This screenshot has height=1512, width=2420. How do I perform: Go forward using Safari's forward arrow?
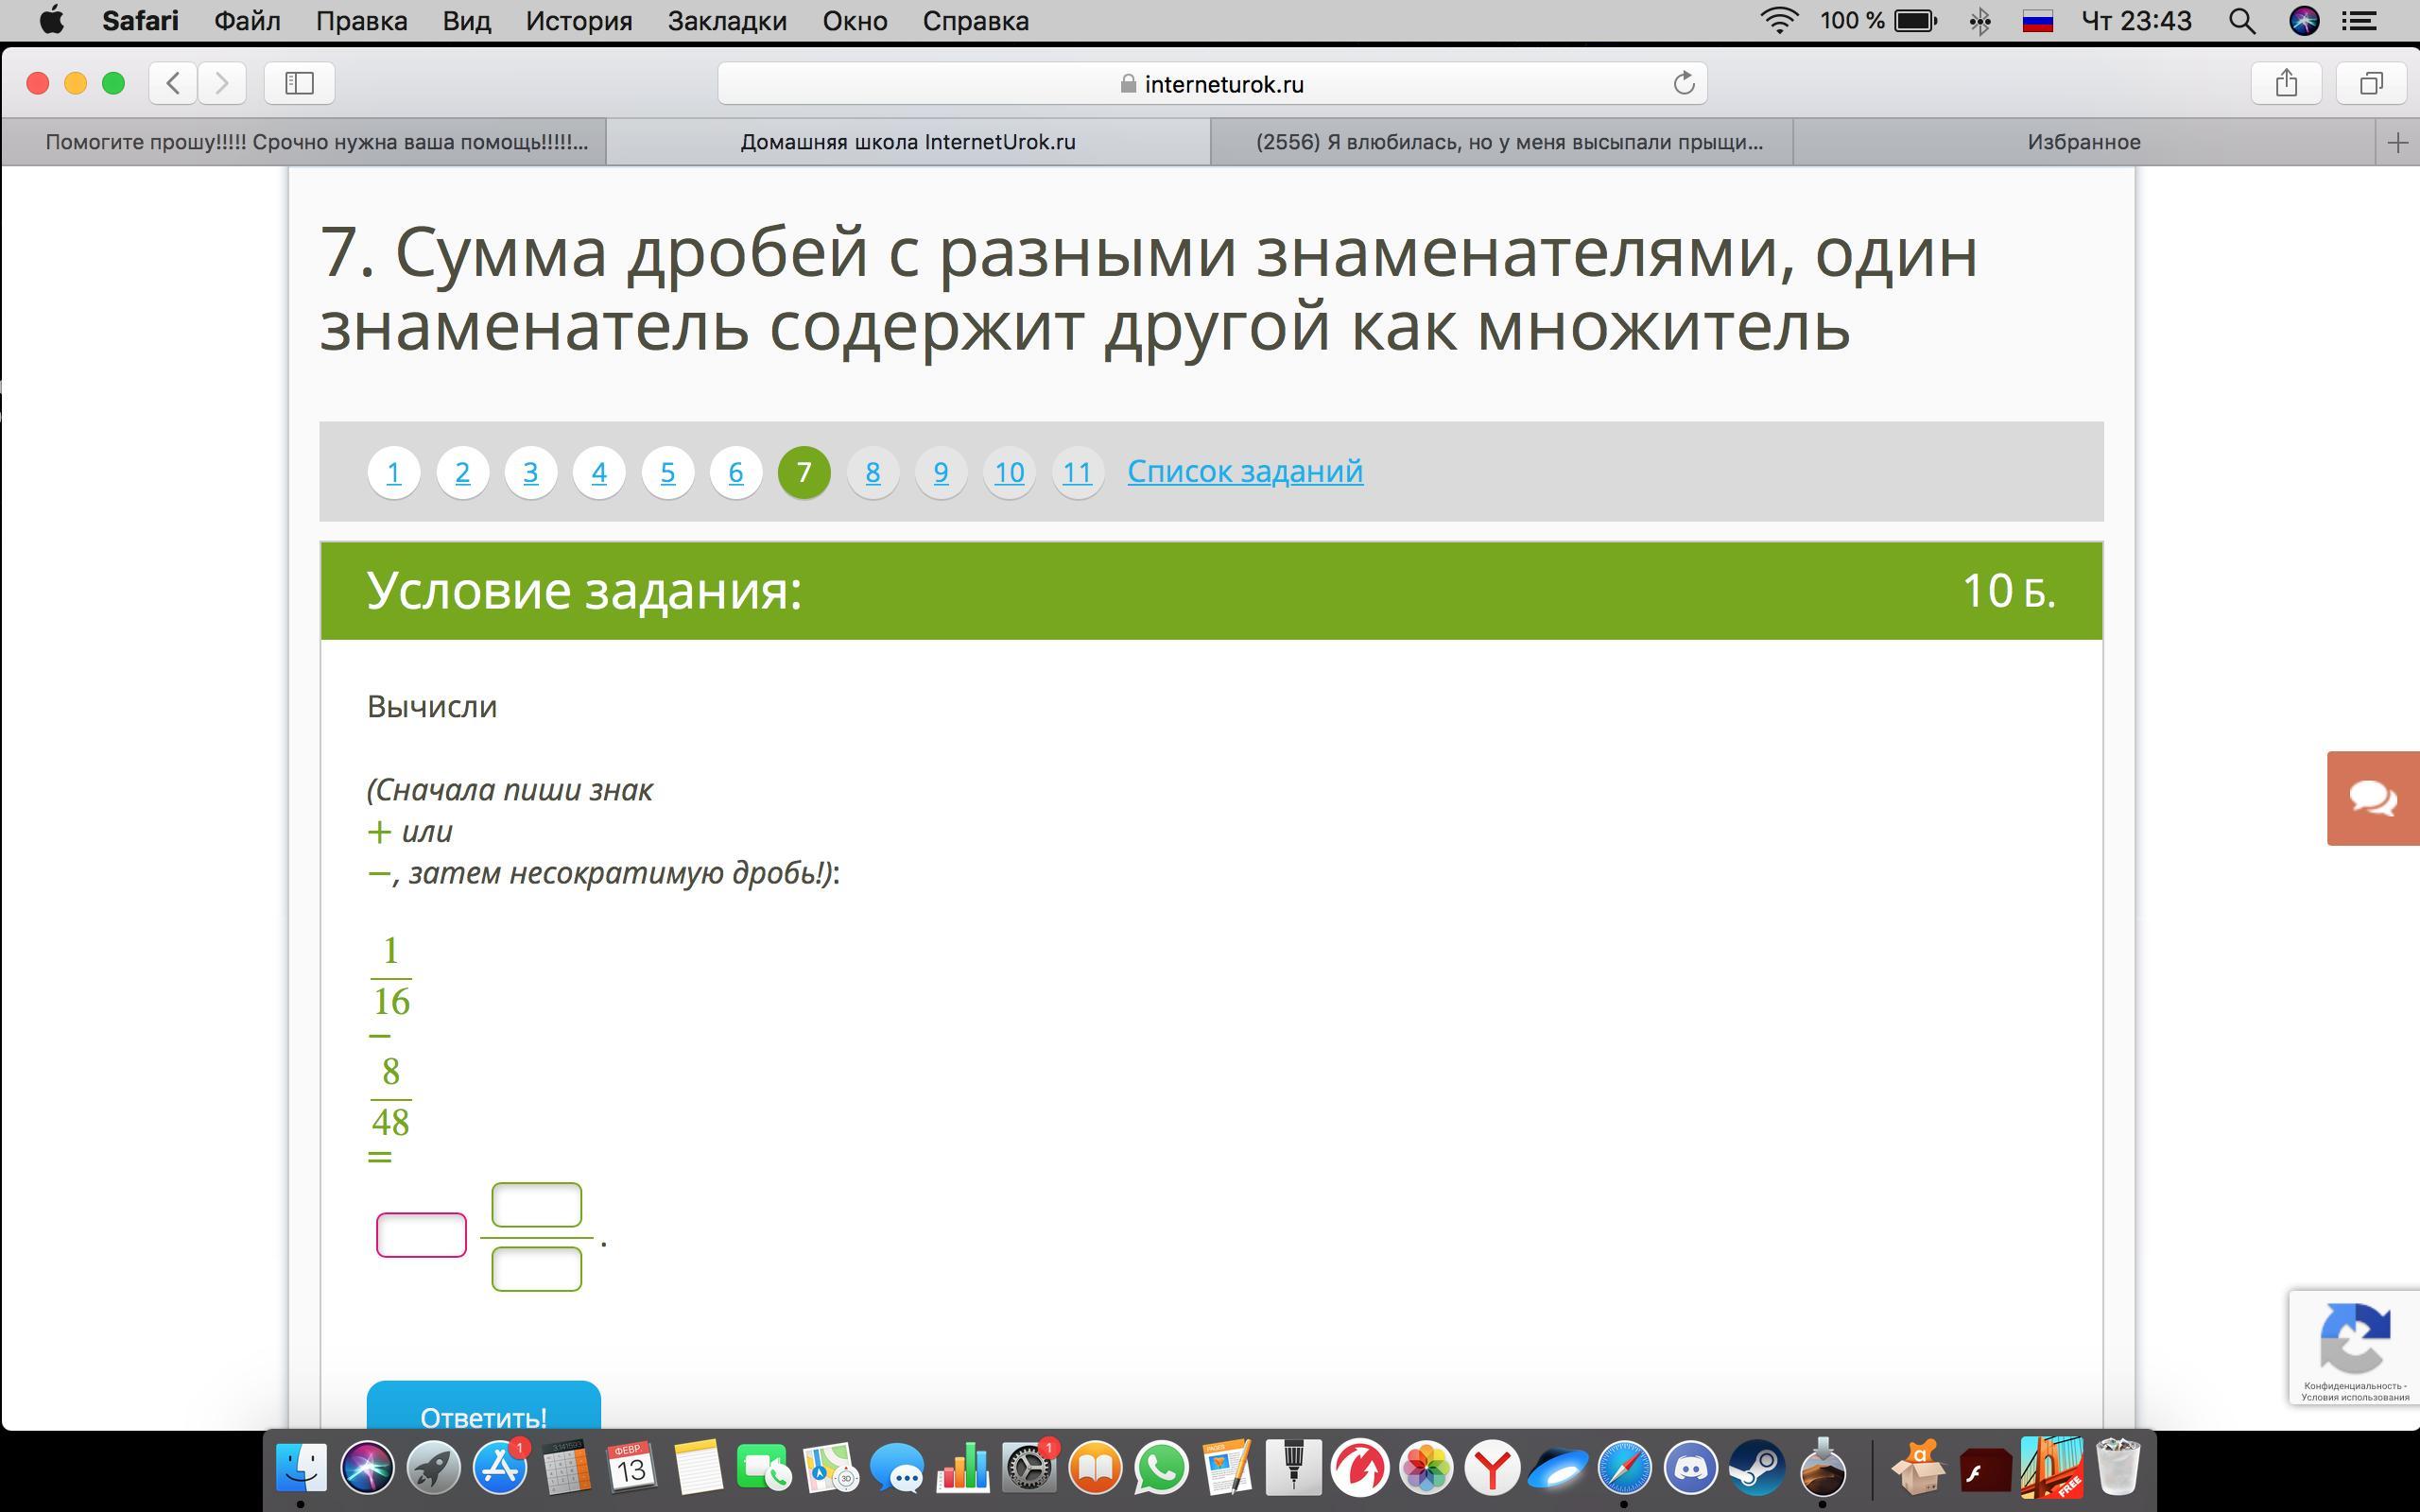(x=221, y=83)
